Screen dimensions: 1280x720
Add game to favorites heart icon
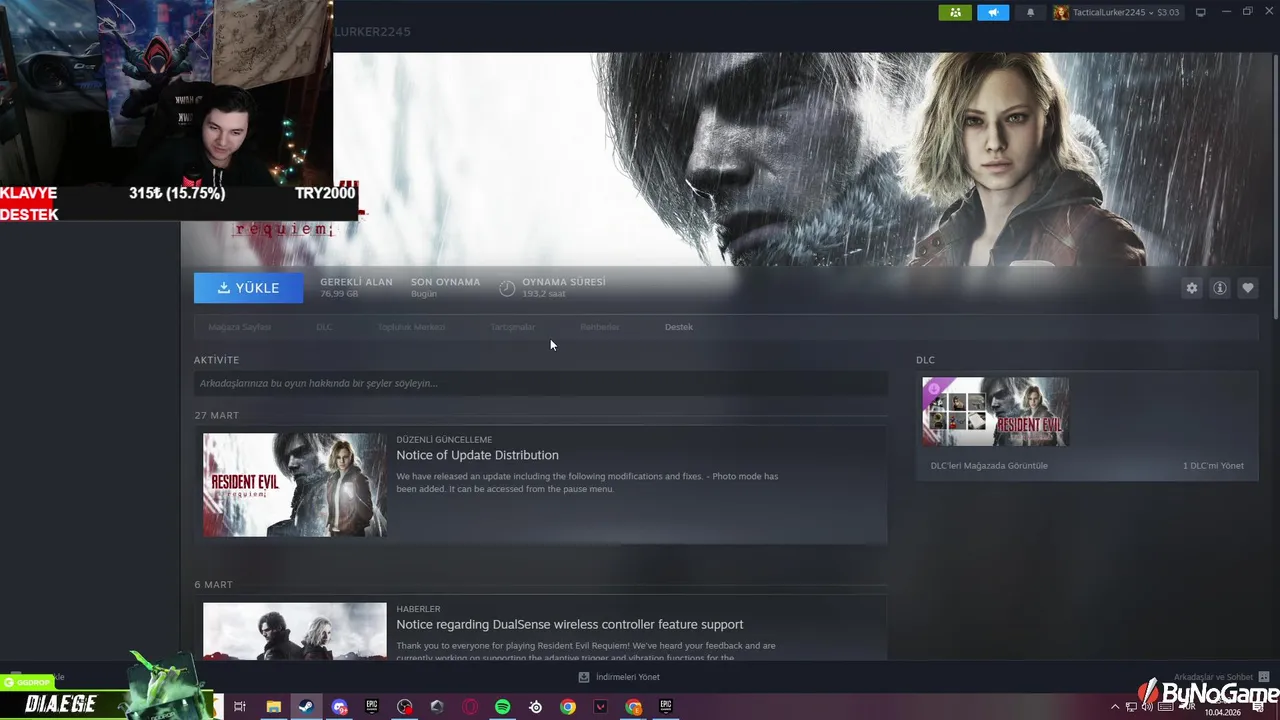pos(1247,288)
